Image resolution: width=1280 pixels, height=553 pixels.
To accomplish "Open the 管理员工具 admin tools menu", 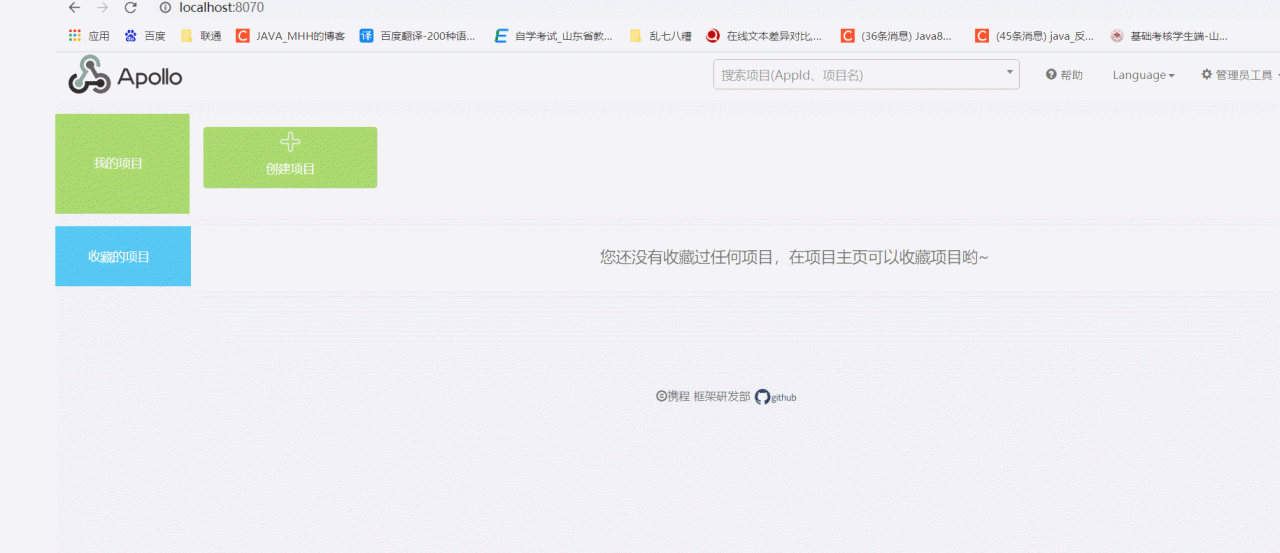I will [1238, 75].
